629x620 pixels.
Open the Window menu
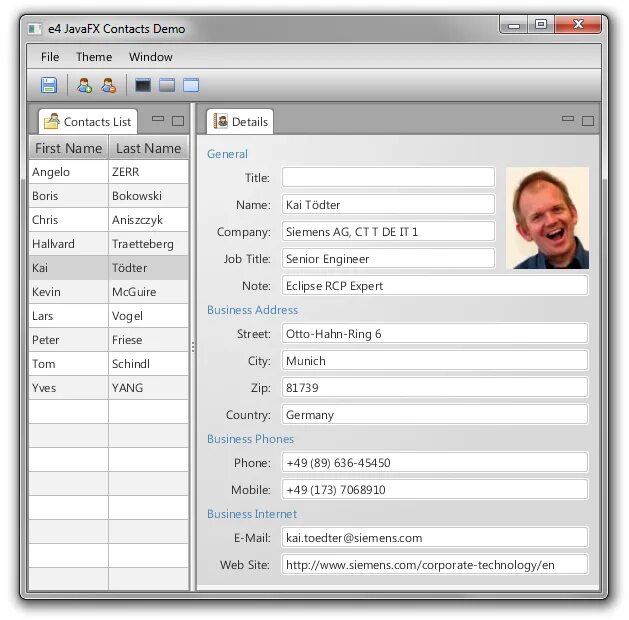150,57
